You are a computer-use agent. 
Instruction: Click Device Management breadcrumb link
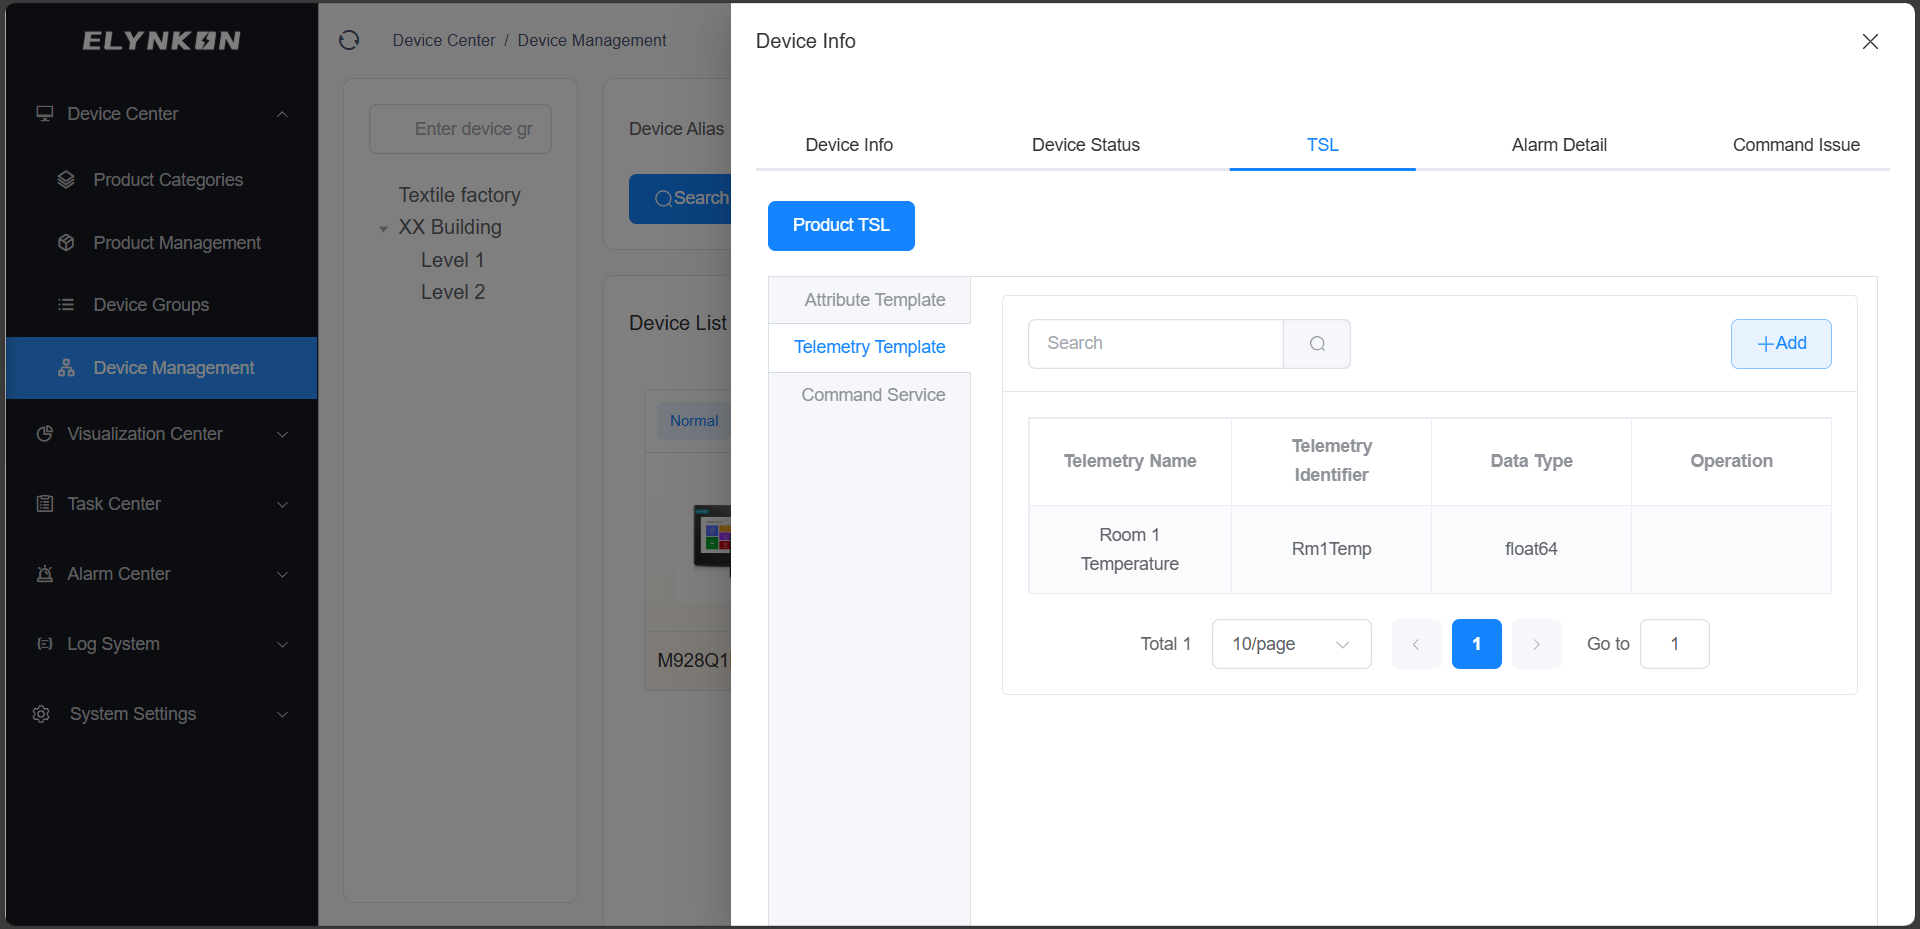[592, 40]
